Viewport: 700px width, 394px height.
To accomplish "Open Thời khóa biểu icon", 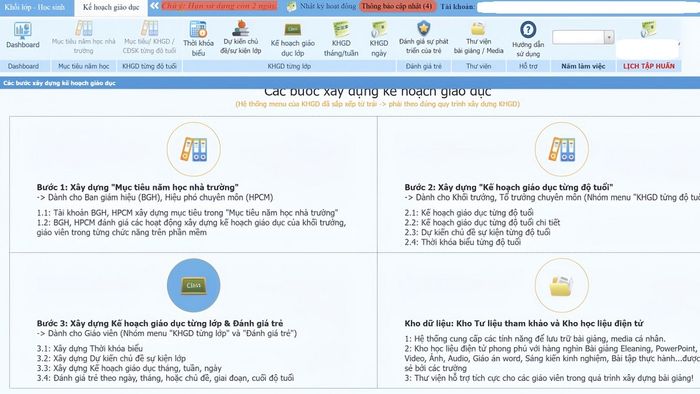I will [x=198, y=29].
